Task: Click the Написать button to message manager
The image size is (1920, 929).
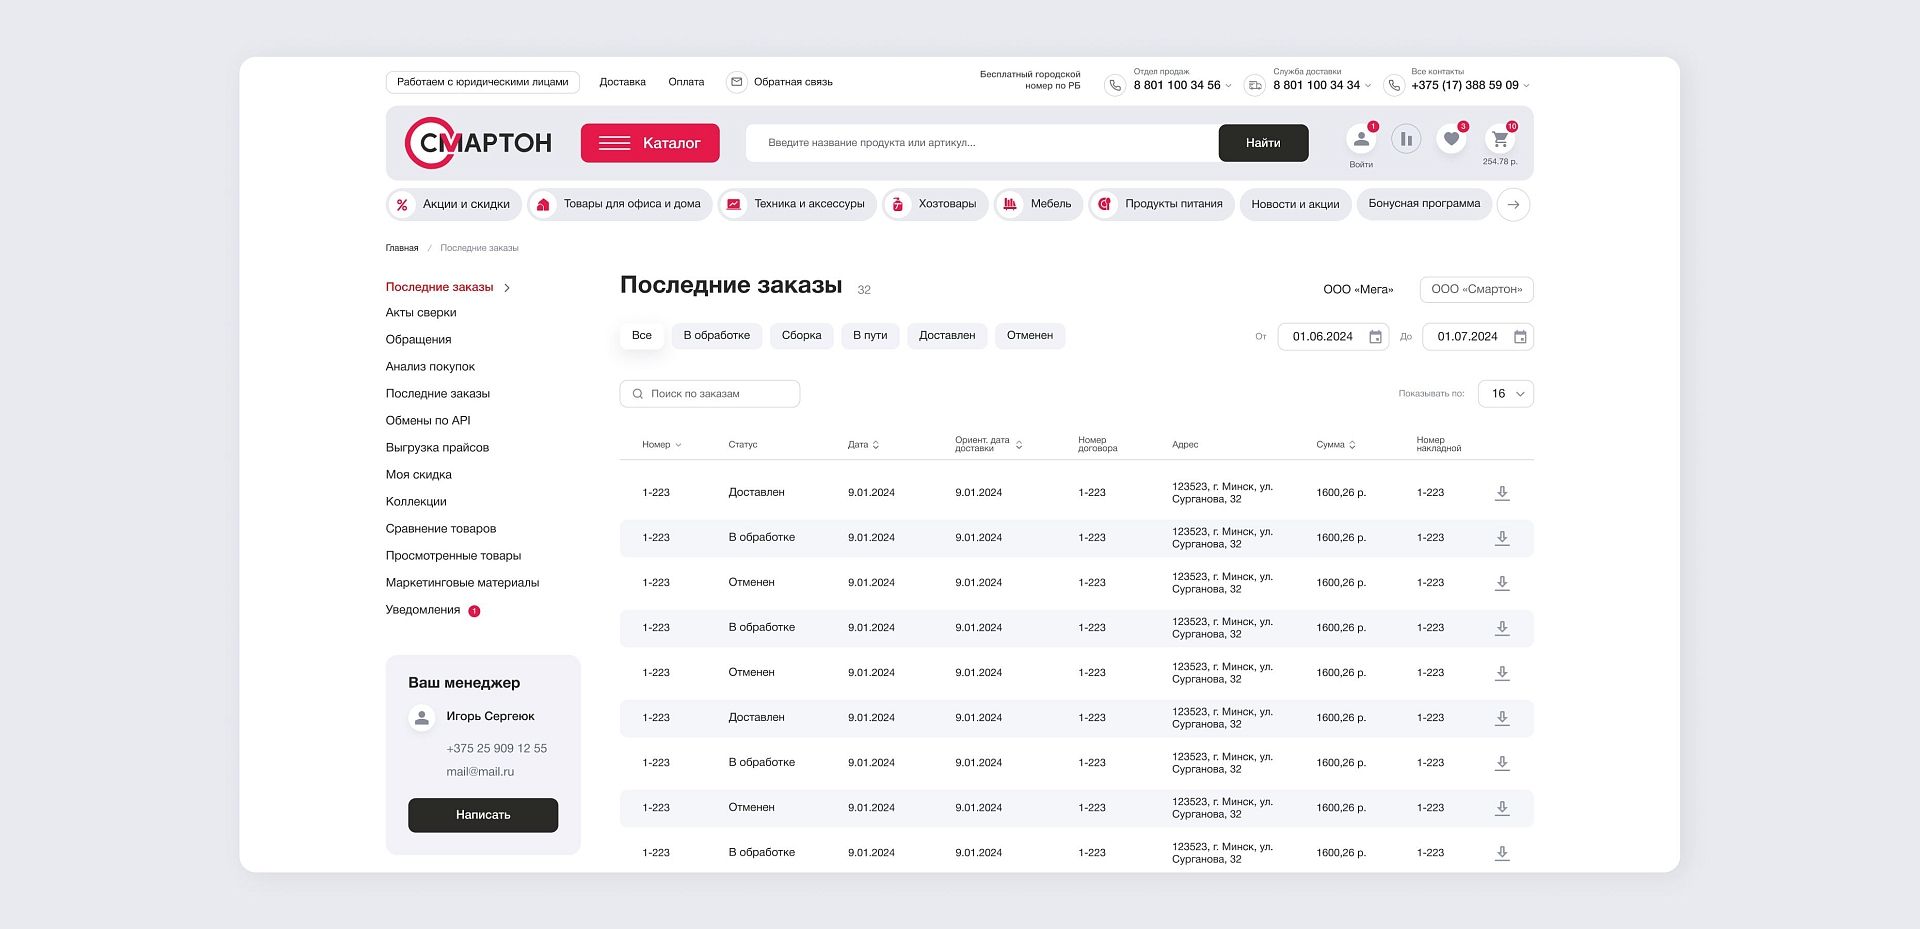Action: point(483,815)
